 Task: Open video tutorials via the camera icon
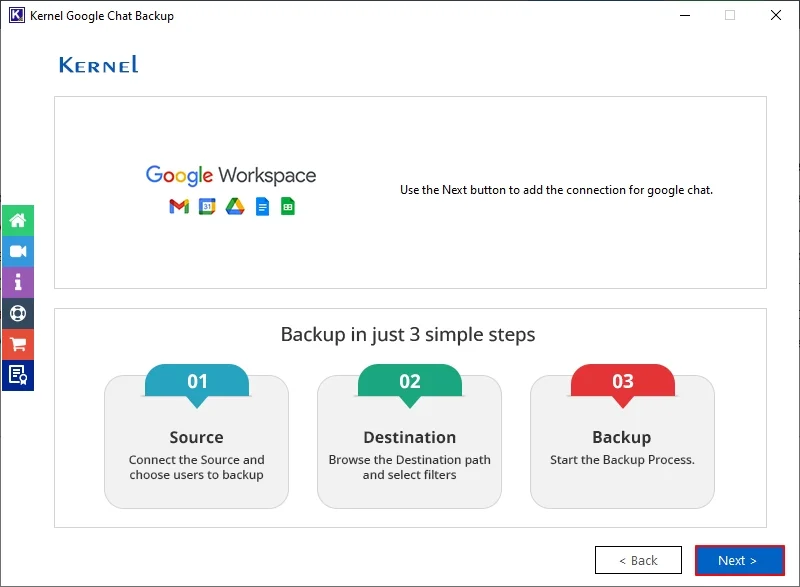(18, 251)
